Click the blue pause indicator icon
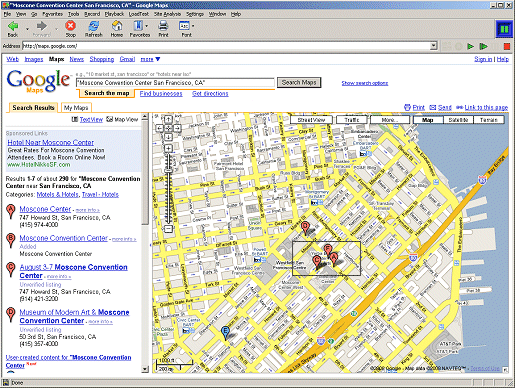 point(504,29)
